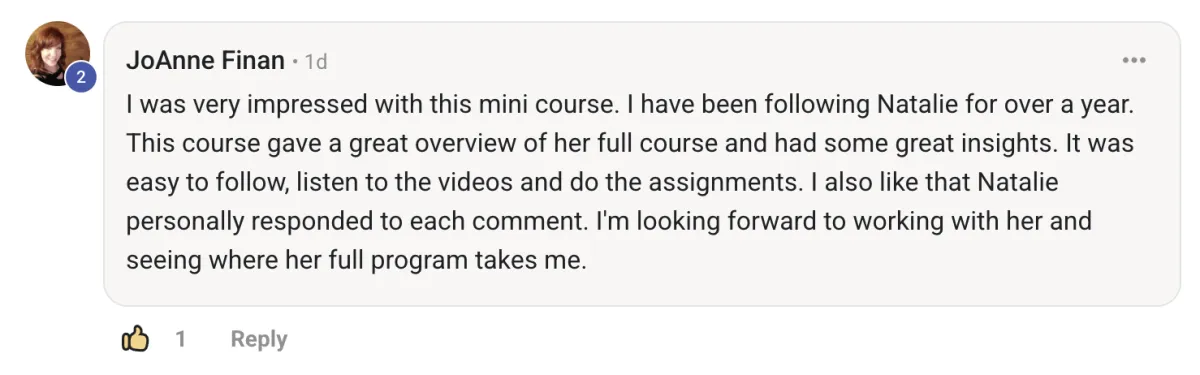Reply to JoAnne Finan's comment
The image size is (1200, 375).
[x=259, y=340]
